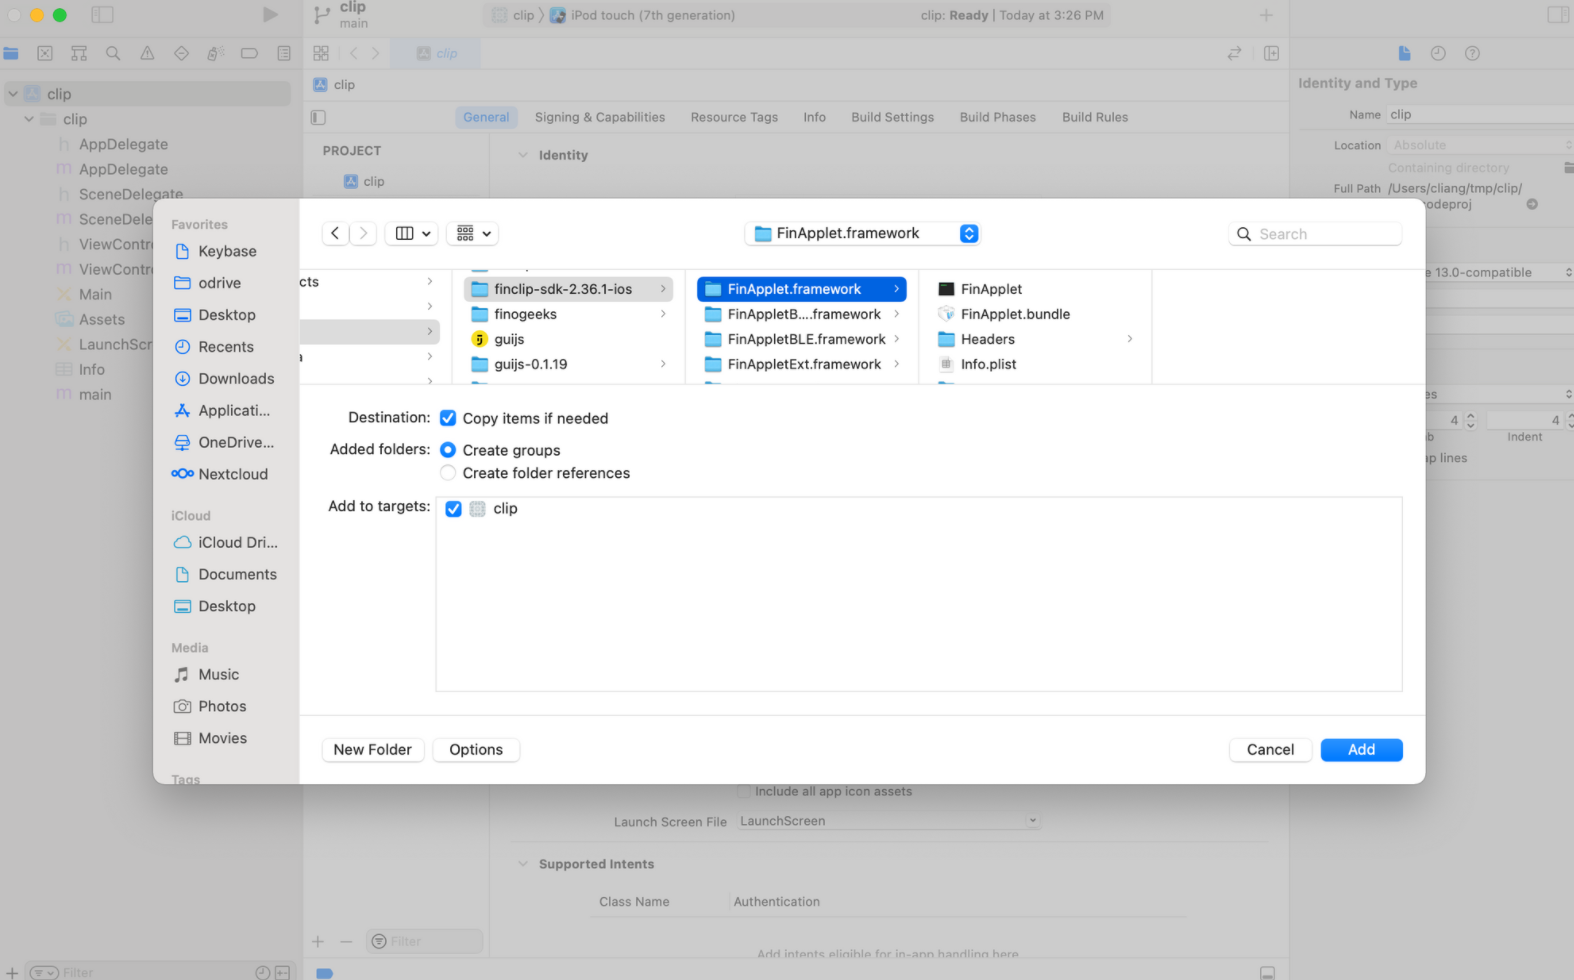Image resolution: width=1574 pixels, height=980 pixels.
Task: Cancel the add files dialog
Action: click(x=1271, y=750)
